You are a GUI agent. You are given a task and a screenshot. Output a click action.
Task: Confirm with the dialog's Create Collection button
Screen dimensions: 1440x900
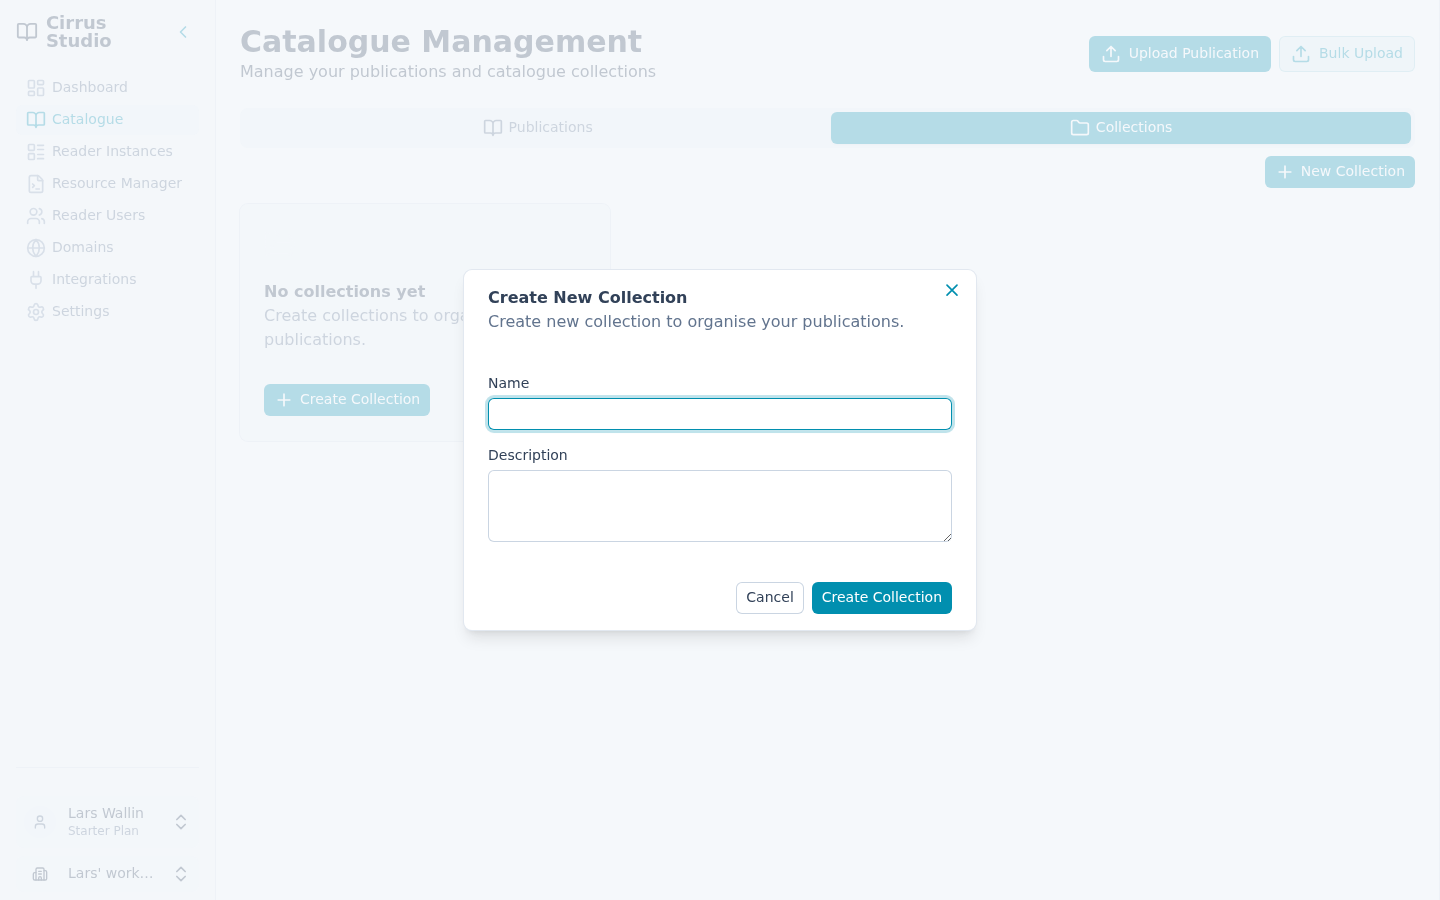(x=882, y=598)
